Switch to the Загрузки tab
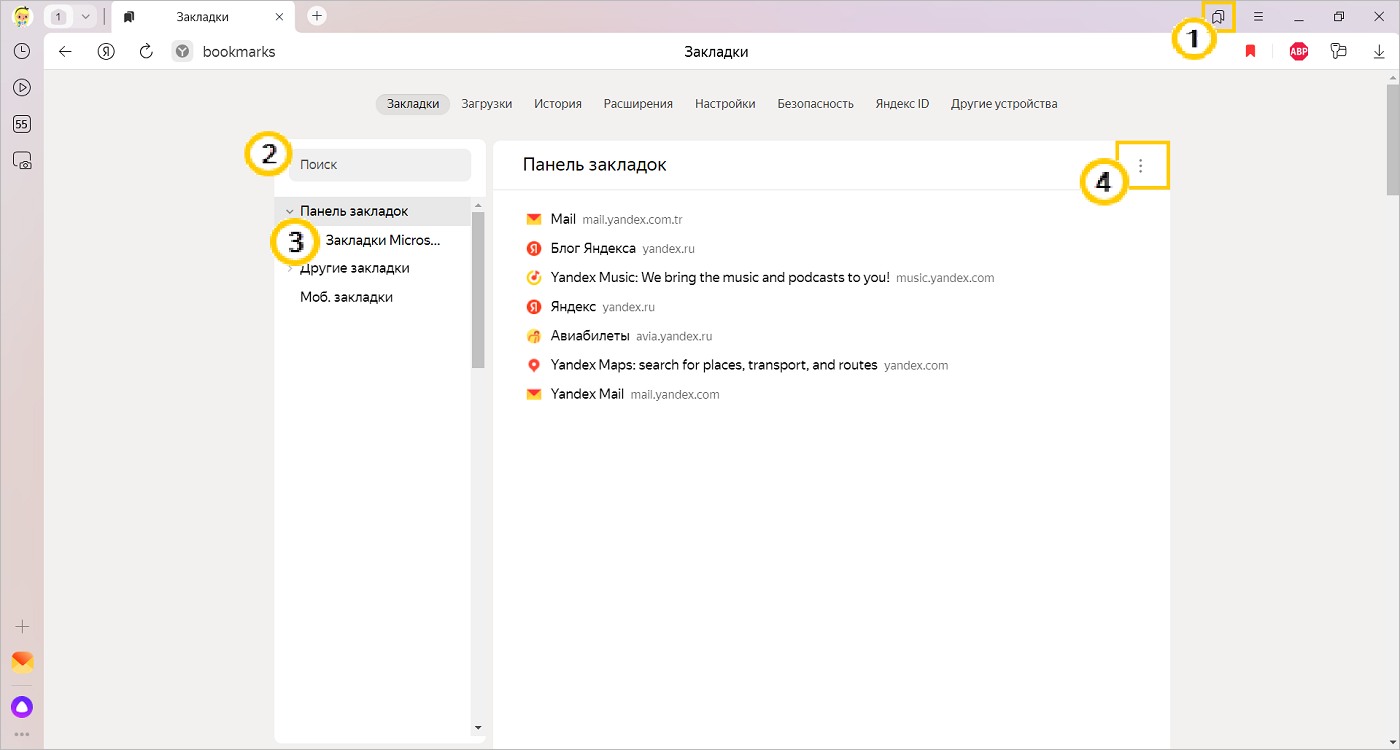Viewport: 1400px width, 750px height. pos(487,104)
